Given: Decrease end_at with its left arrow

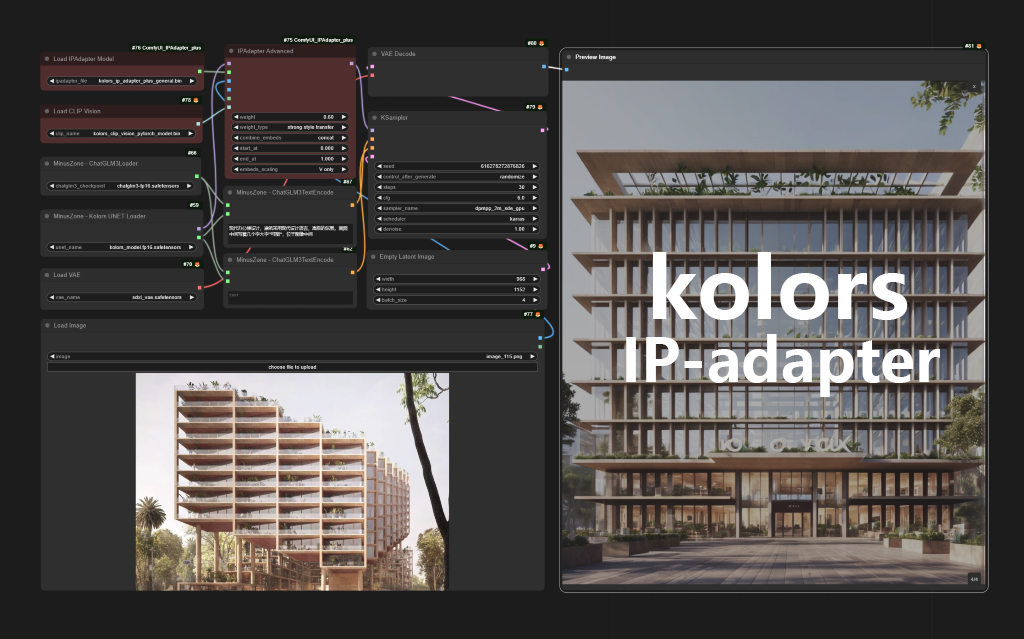Looking at the screenshot, I should (x=236, y=159).
